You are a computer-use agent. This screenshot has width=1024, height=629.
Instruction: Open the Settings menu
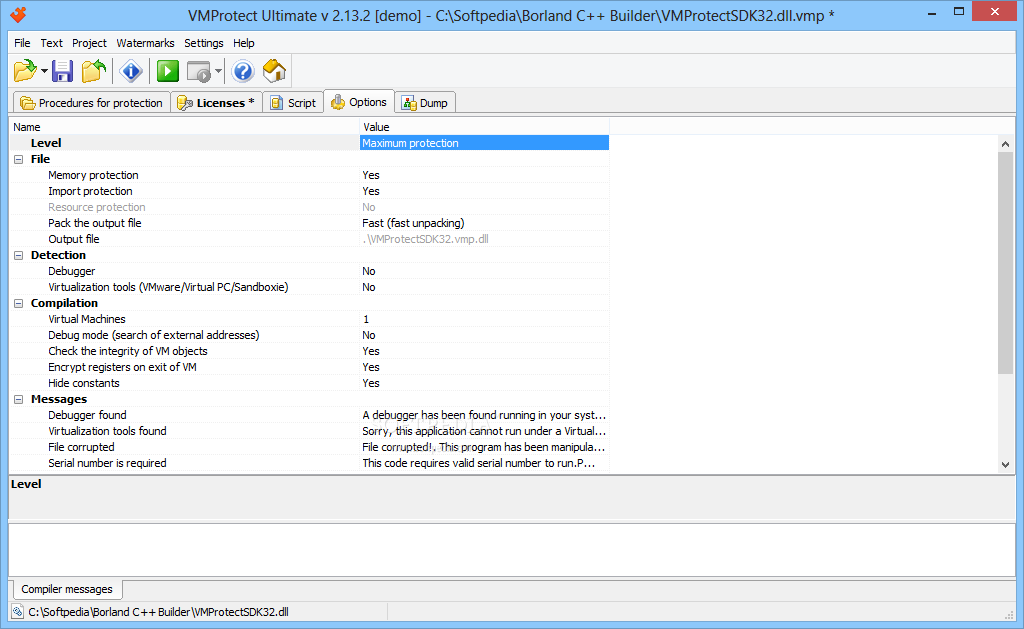point(204,43)
